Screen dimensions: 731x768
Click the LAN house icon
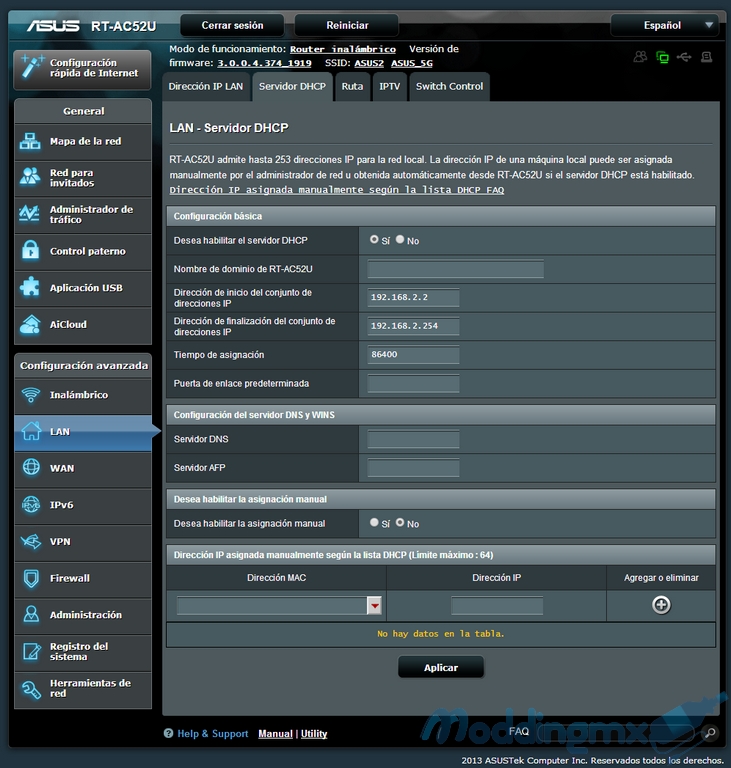coord(31,432)
